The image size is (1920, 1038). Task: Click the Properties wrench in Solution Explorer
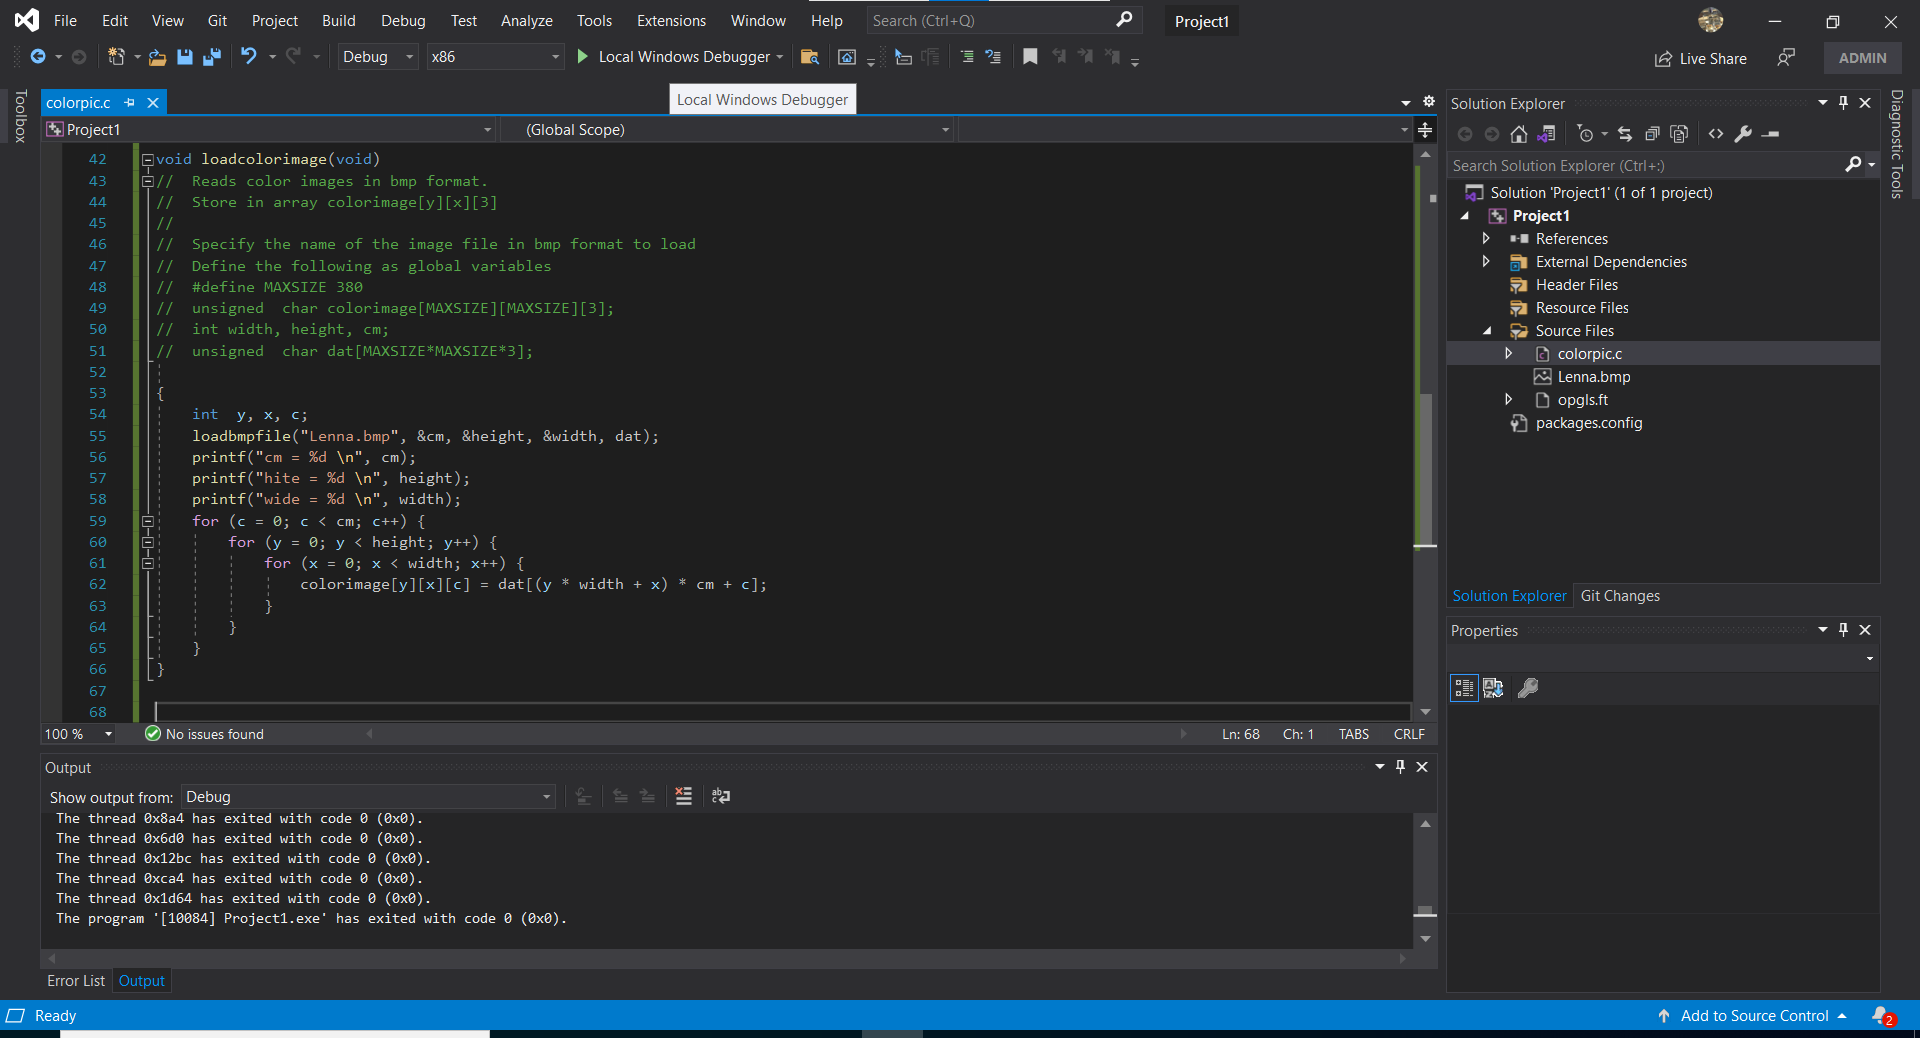(x=1744, y=134)
